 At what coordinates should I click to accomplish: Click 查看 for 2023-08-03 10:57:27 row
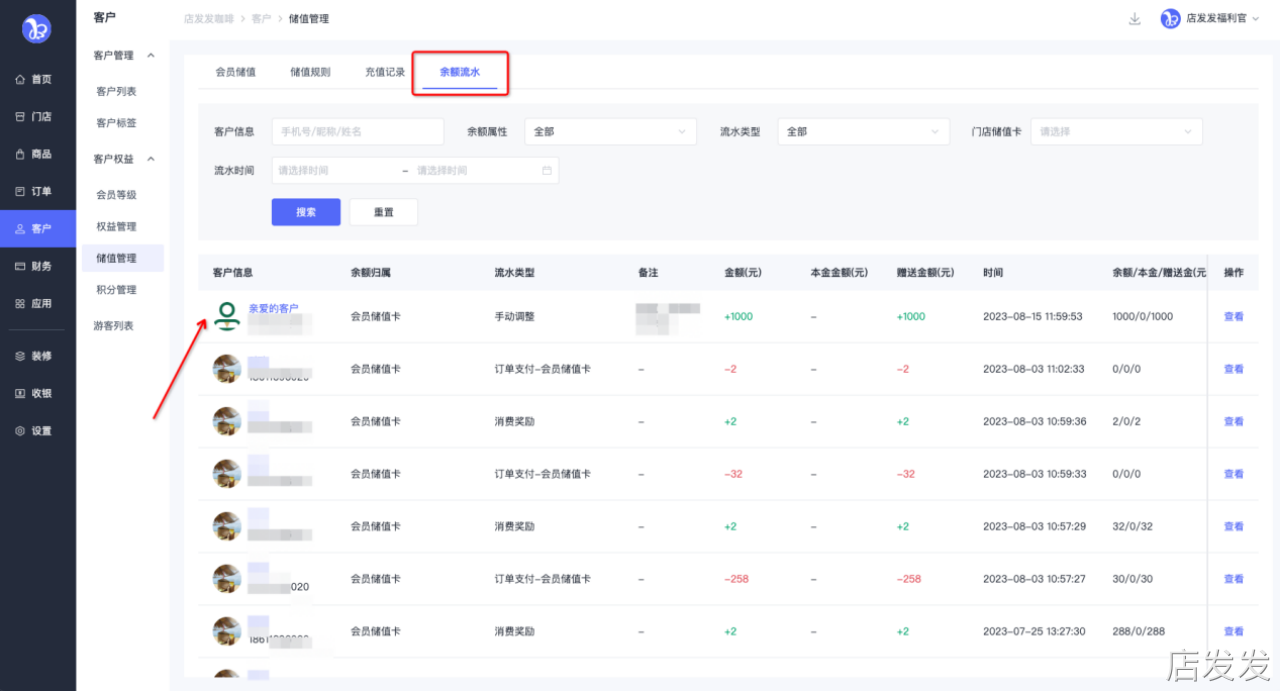click(x=1234, y=579)
